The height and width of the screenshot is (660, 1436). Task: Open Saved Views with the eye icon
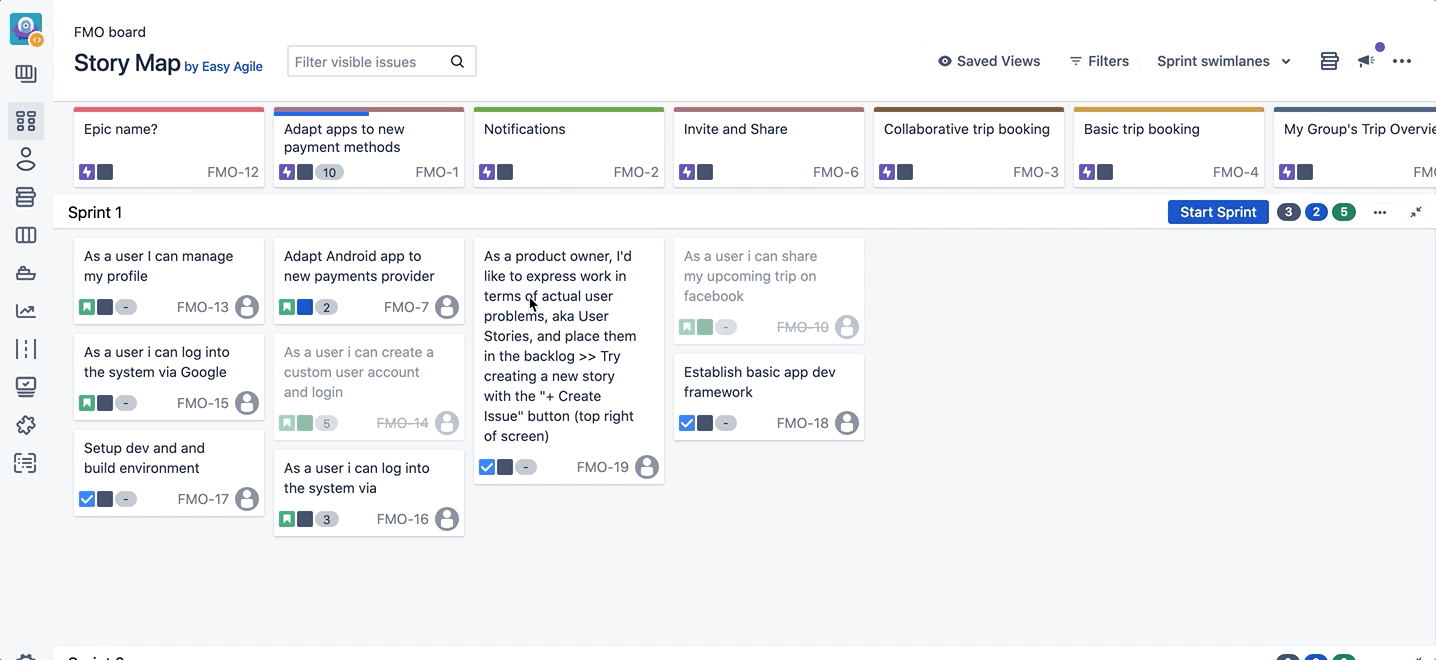[x=989, y=62]
